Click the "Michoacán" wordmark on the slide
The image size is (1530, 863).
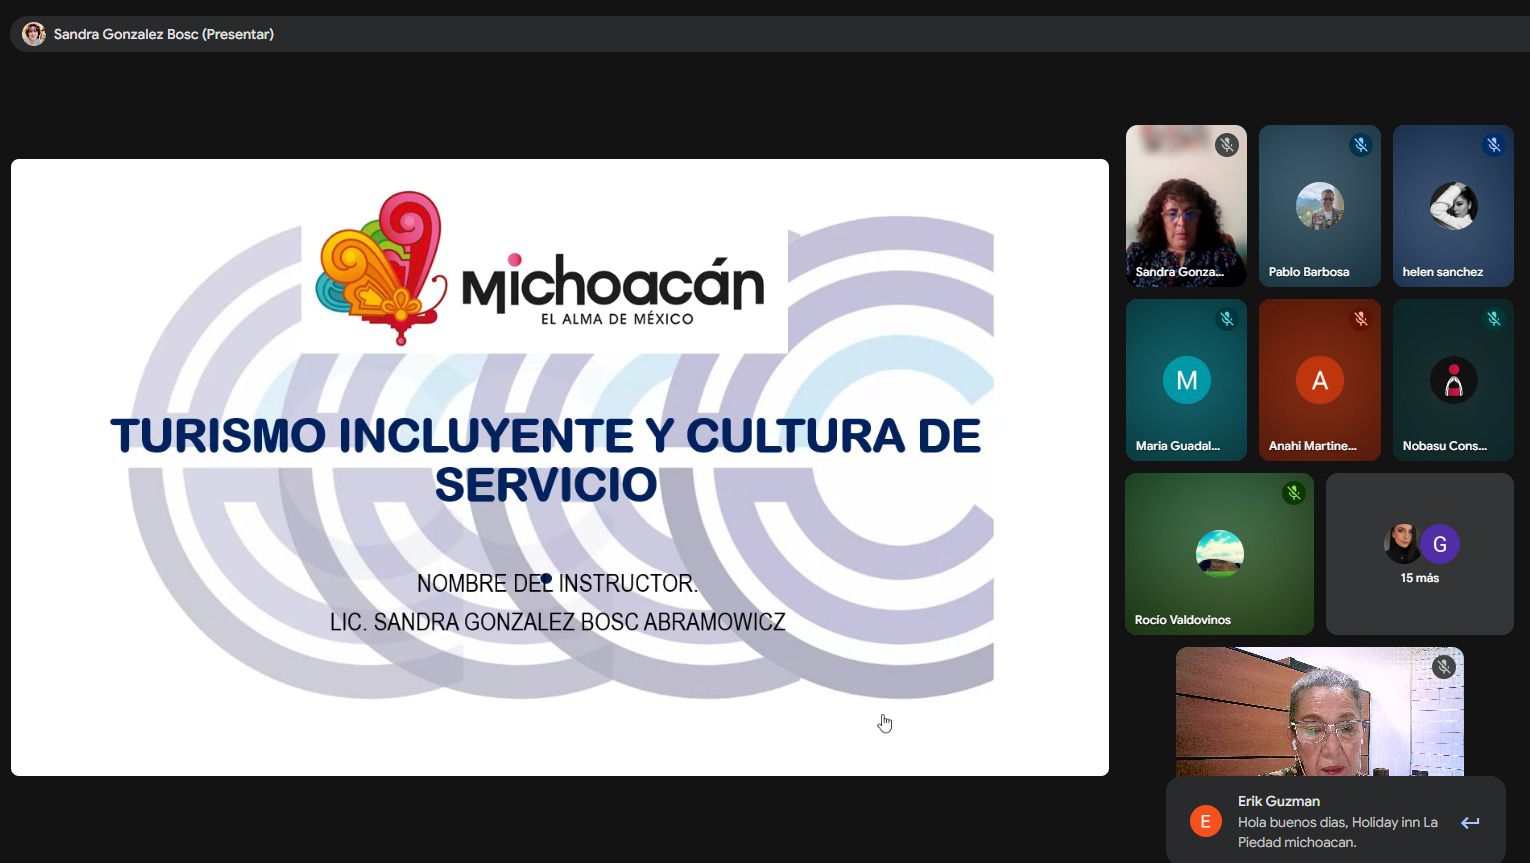coord(613,281)
